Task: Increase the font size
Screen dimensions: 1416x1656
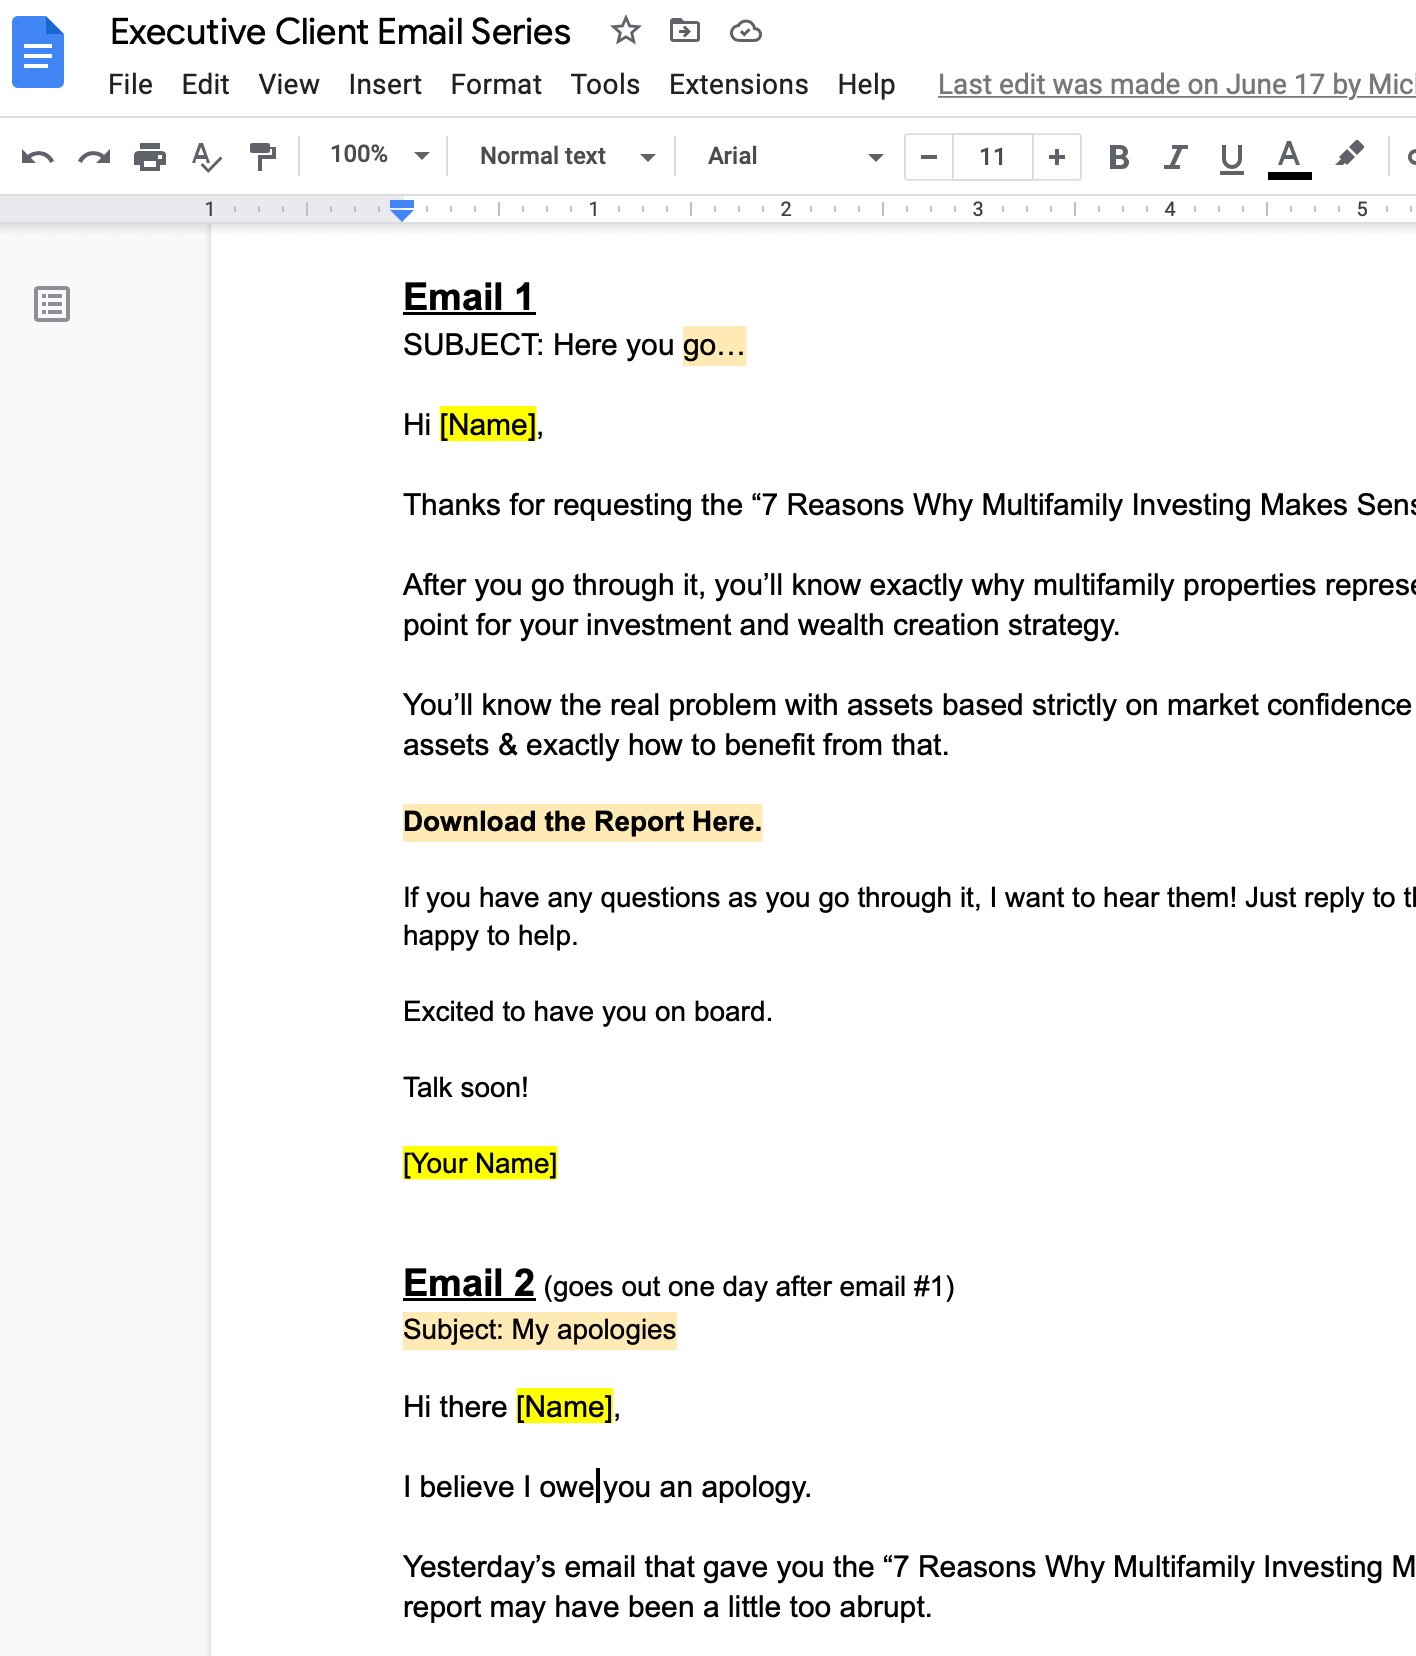Action: 1057,157
